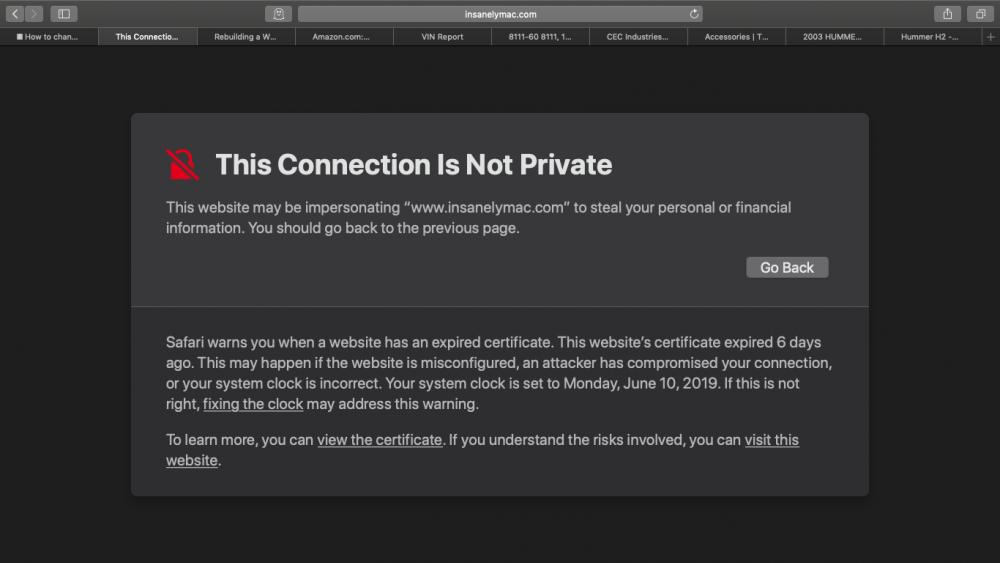
Task: Click 'This Connection Is Not Private' heading
Action: pyautogui.click(x=414, y=165)
